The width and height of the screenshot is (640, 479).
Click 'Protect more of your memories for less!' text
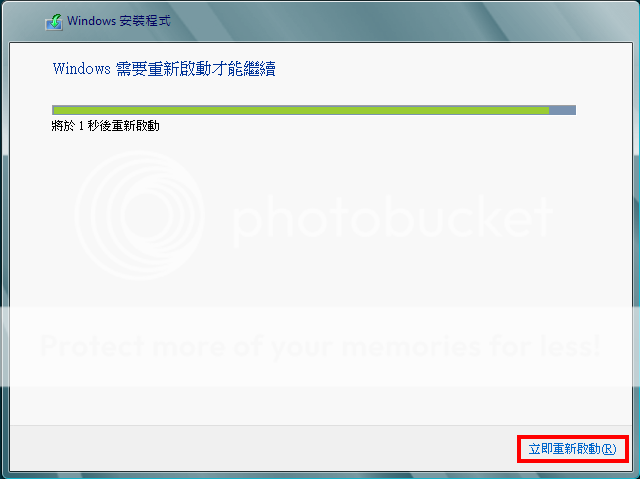click(x=320, y=346)
